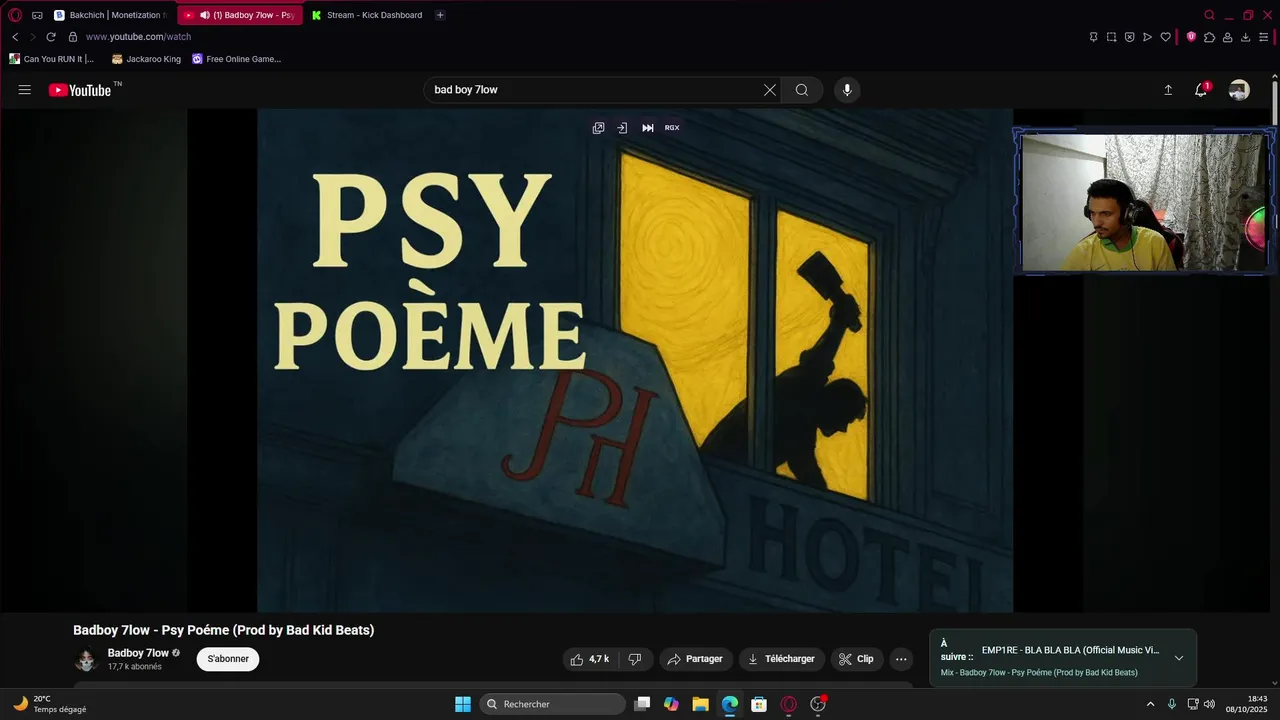Create a Clip with scissors button
The width and height of the screenshot is (1280, 720).
click(856, 659)
